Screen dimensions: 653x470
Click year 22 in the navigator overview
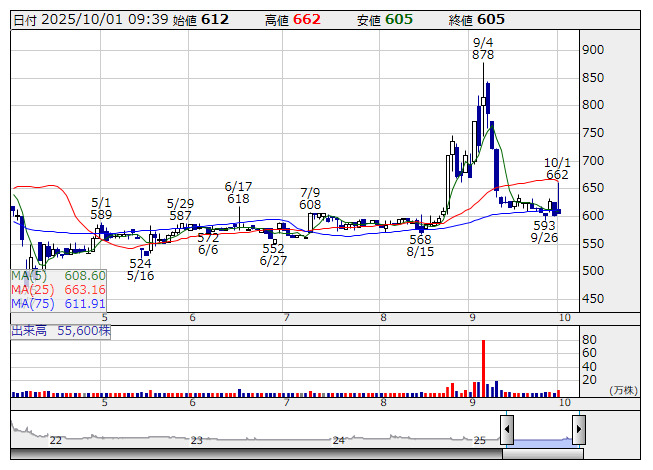(x=56, y=440)
